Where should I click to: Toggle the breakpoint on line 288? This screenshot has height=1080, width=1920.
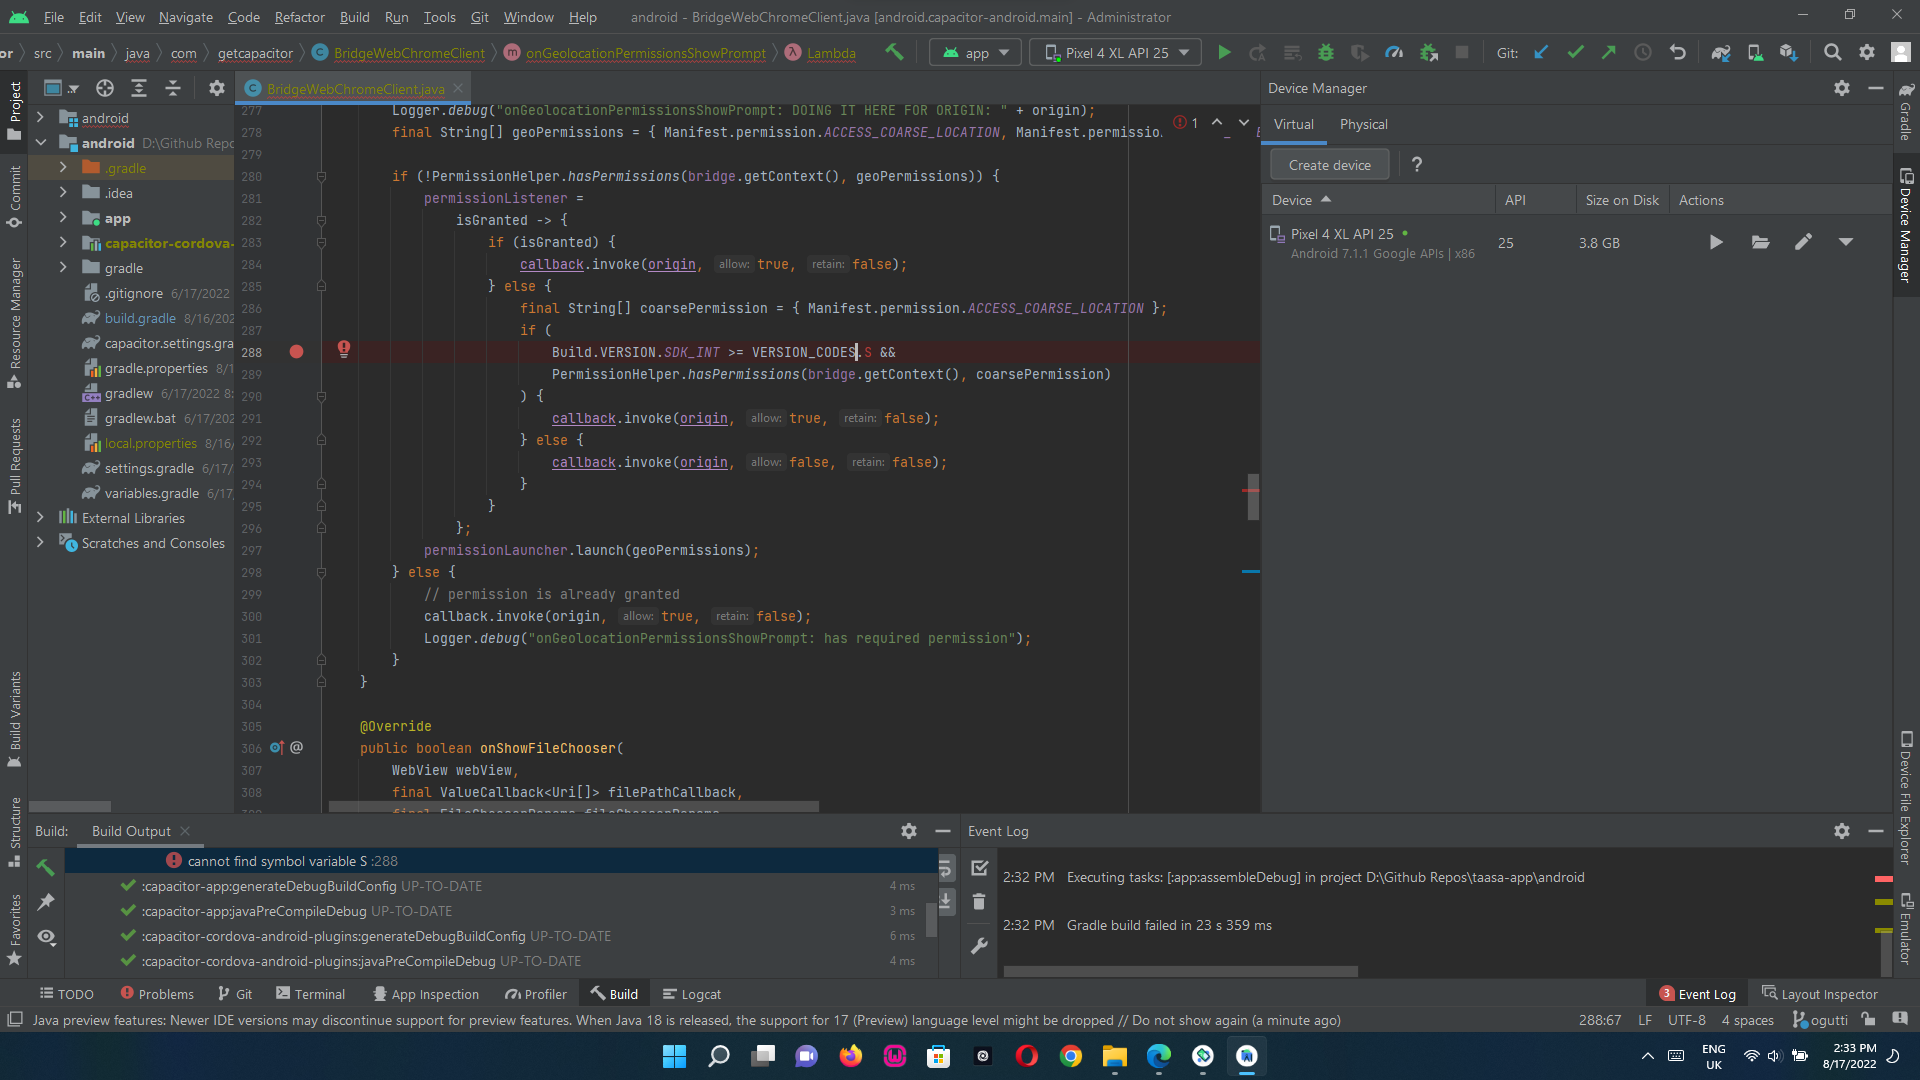[x=296, y=351]
